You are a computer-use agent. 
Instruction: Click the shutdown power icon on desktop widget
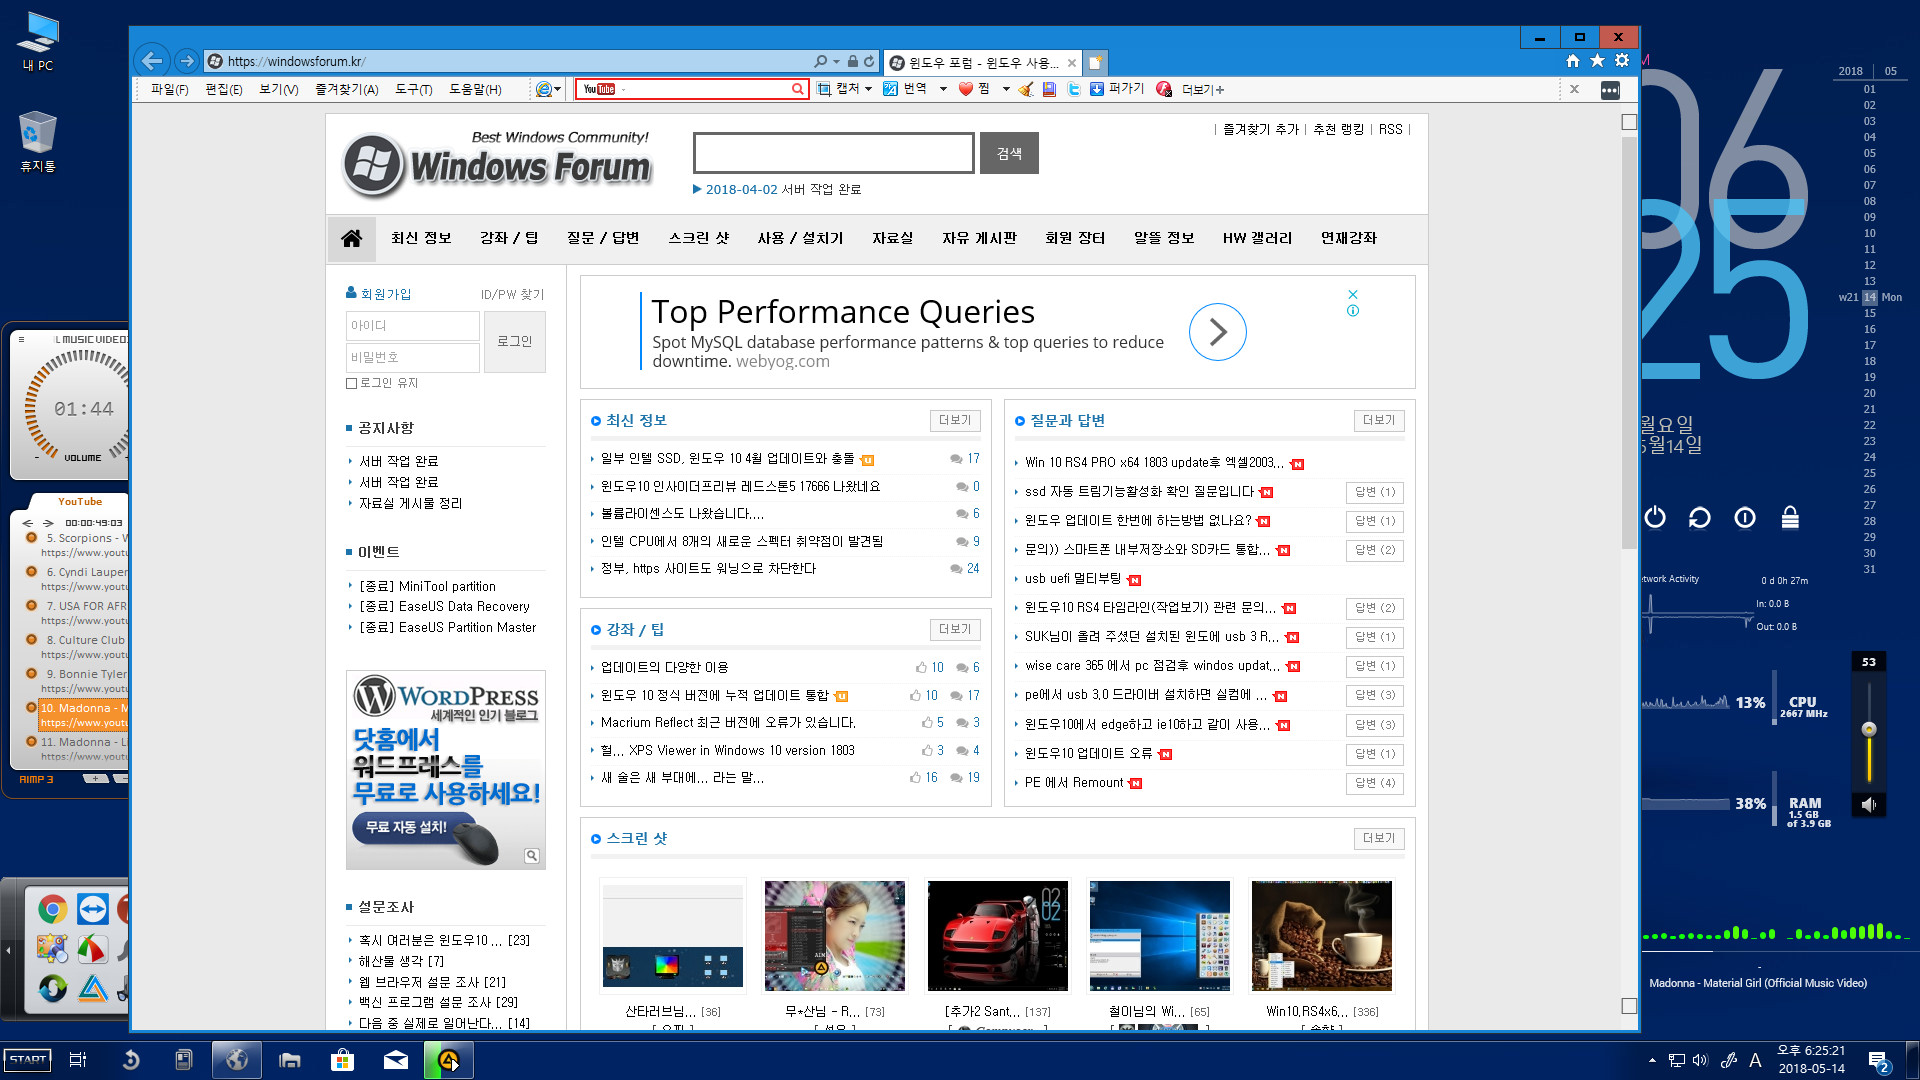(x=1655, y=517)
